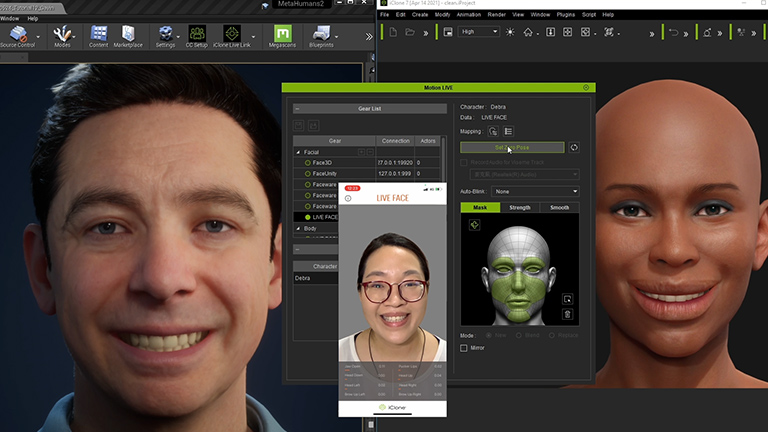Collapse the Facial gear group
768x432 pixels.
[298, 152]
